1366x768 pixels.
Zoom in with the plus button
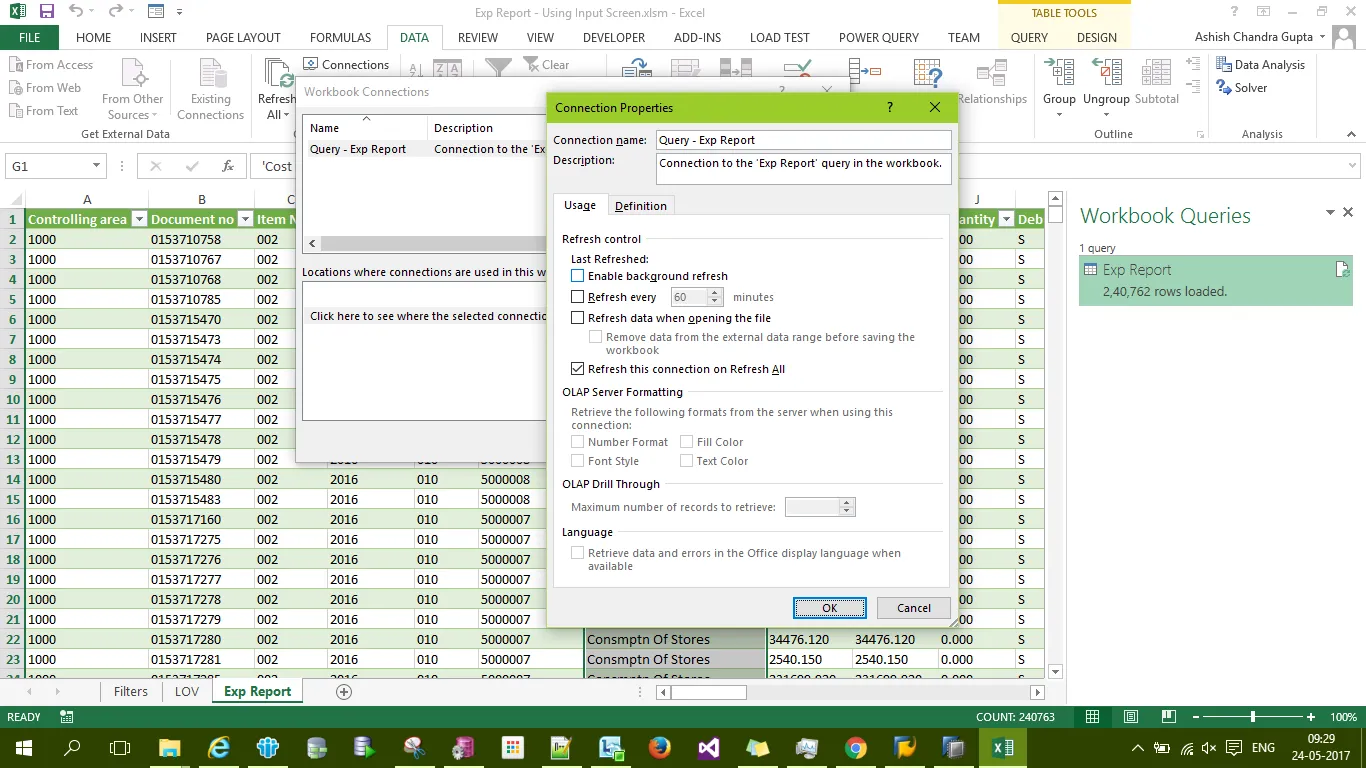[1311, 717]
